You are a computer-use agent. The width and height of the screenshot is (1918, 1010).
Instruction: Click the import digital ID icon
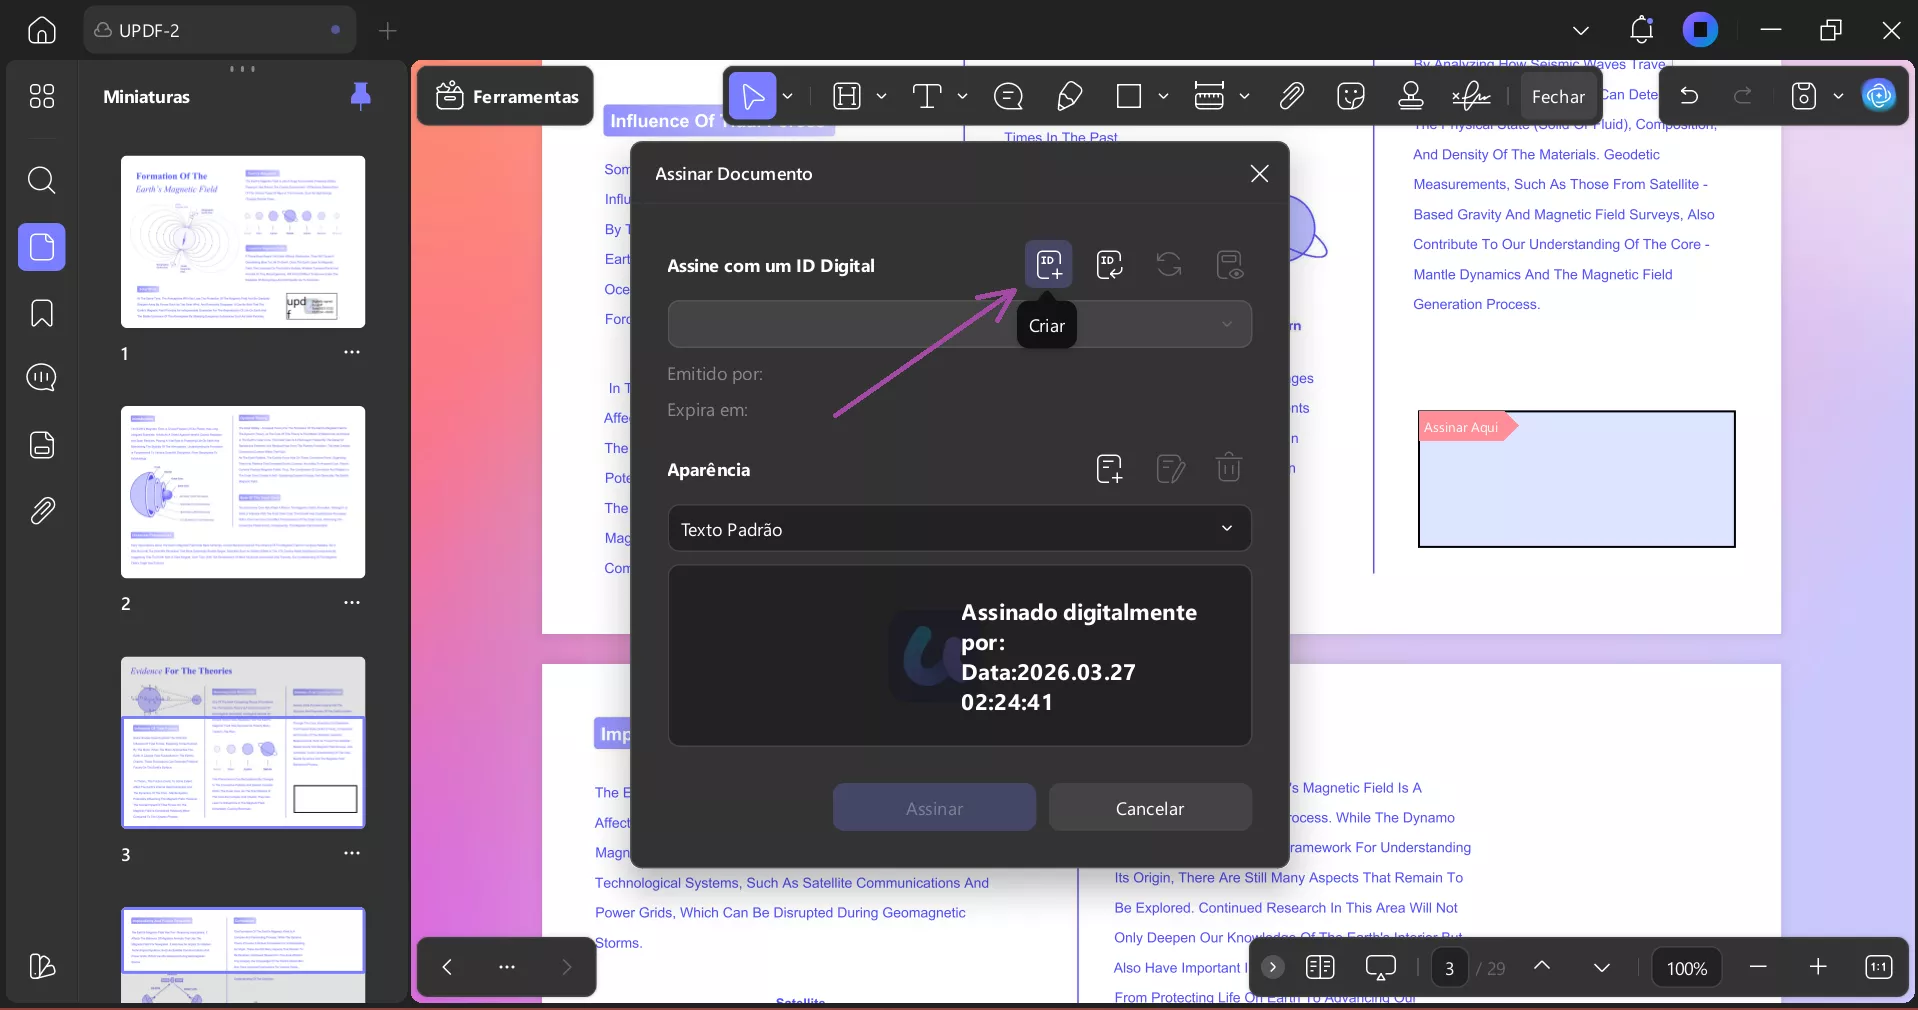(1109, 265)
